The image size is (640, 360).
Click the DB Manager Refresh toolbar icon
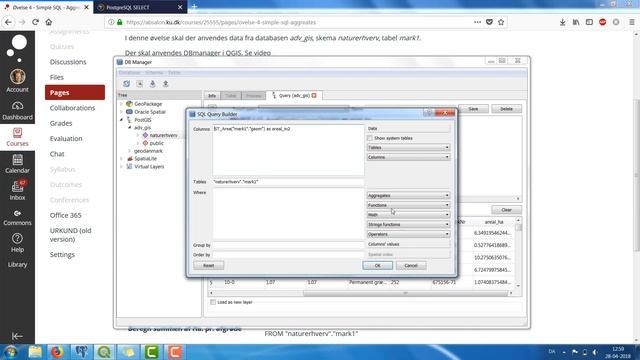pyautogui.click(x=127, y=84)
